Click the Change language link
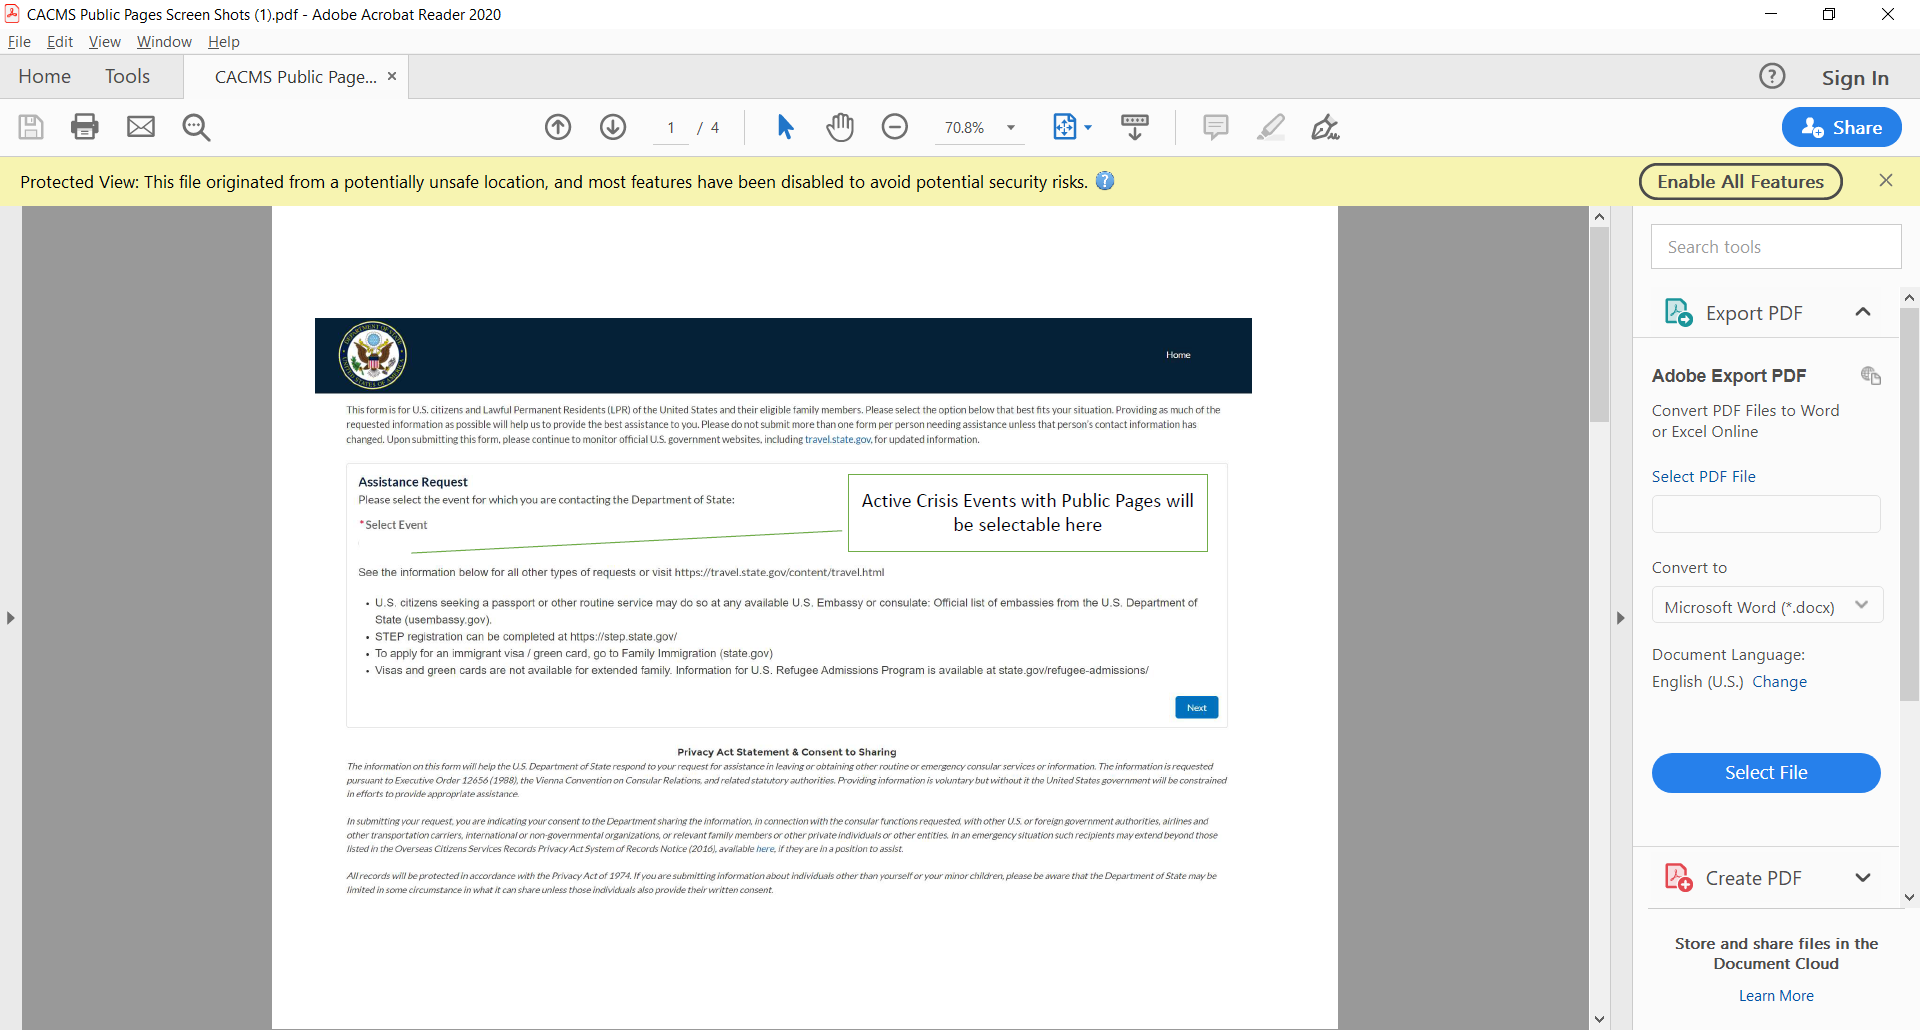The width and height of the screenshot is (1920, 1030). (1779, 682)
